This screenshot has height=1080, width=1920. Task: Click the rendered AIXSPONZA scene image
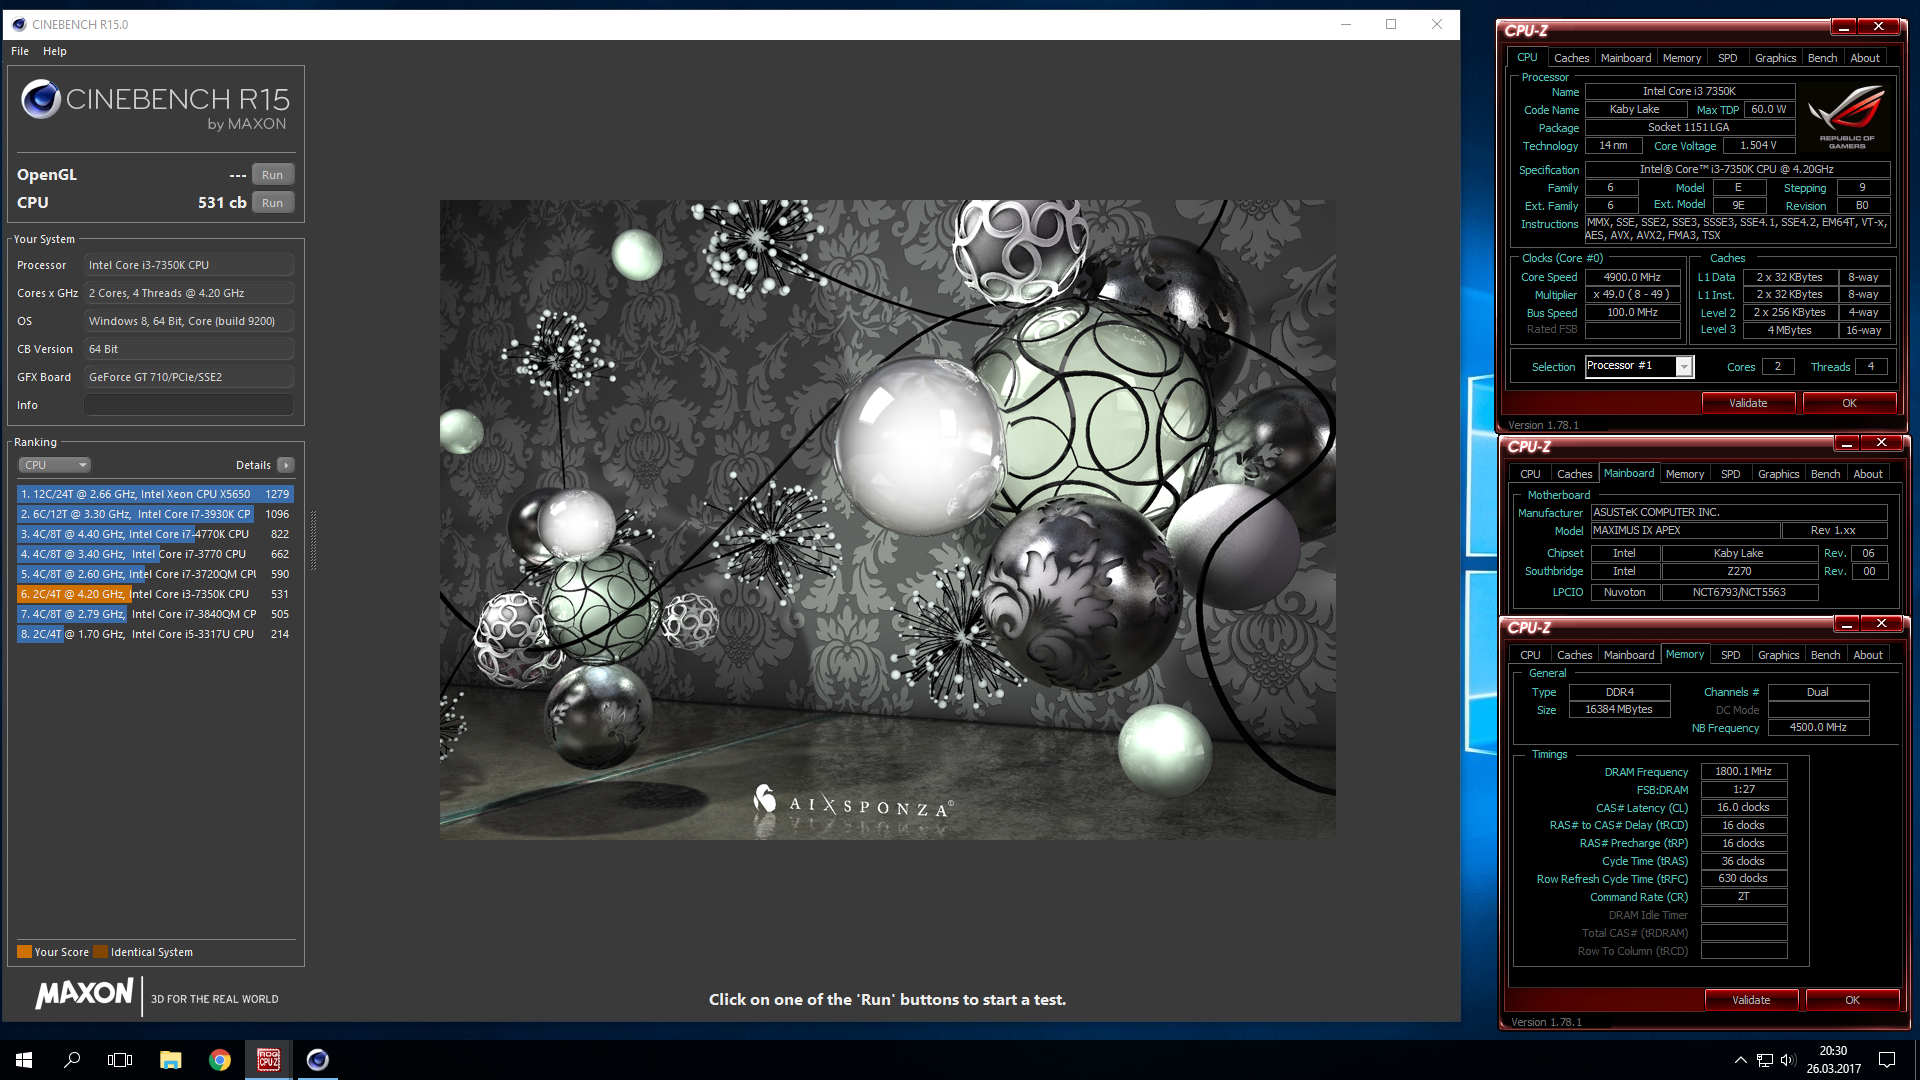pos(887,520)
